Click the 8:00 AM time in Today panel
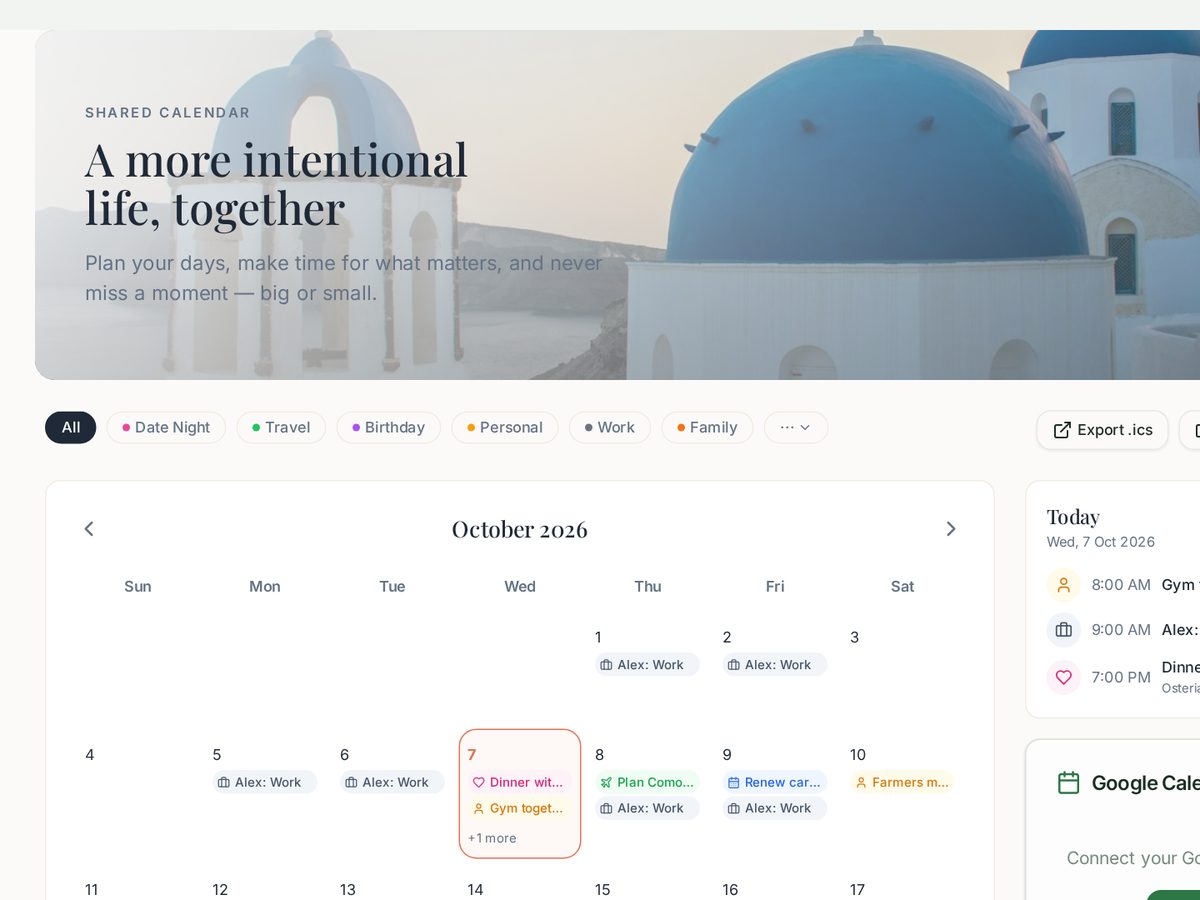 [1121, 585]
